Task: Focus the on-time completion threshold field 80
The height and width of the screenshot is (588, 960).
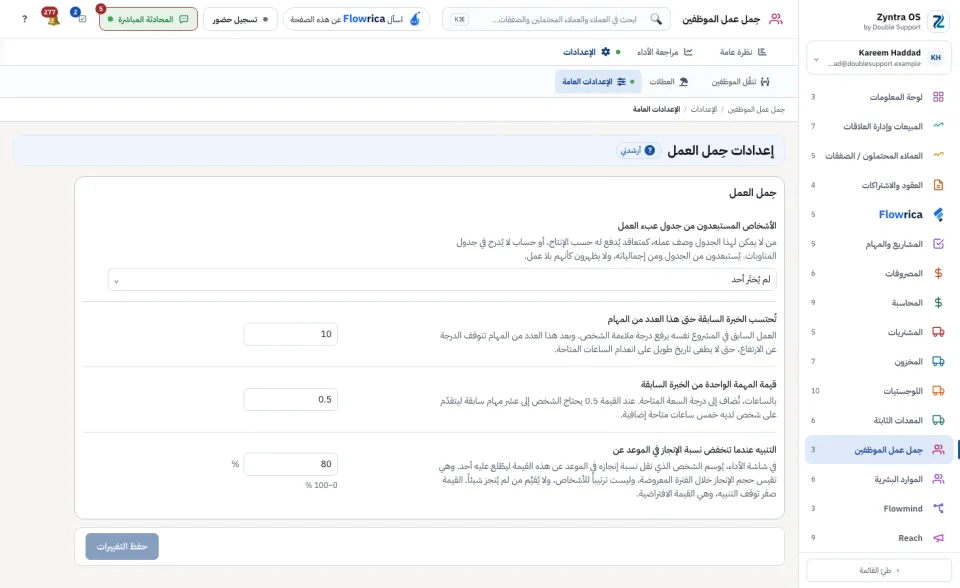Action: click(x=290, y=464)
